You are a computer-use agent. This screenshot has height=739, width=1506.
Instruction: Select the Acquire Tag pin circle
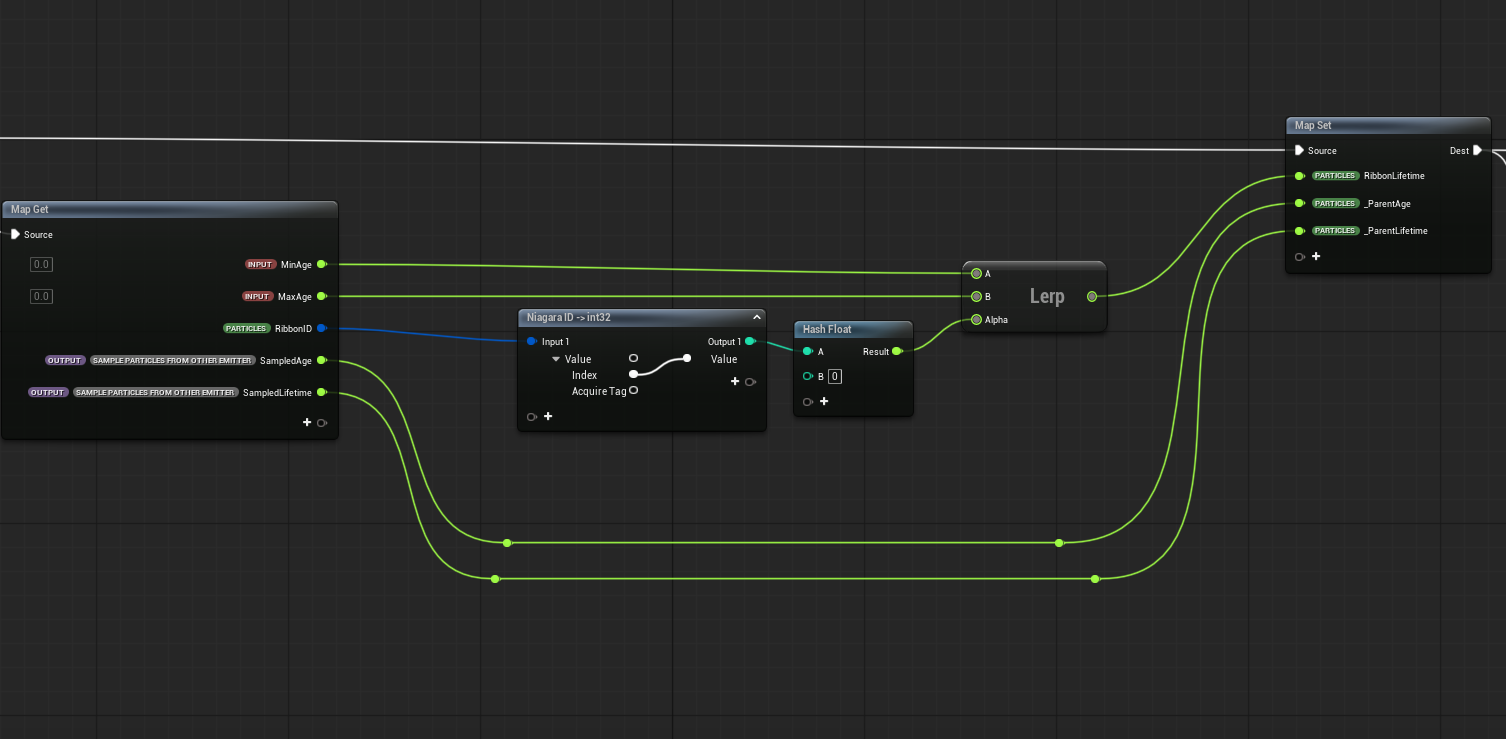tap(633, 391)
